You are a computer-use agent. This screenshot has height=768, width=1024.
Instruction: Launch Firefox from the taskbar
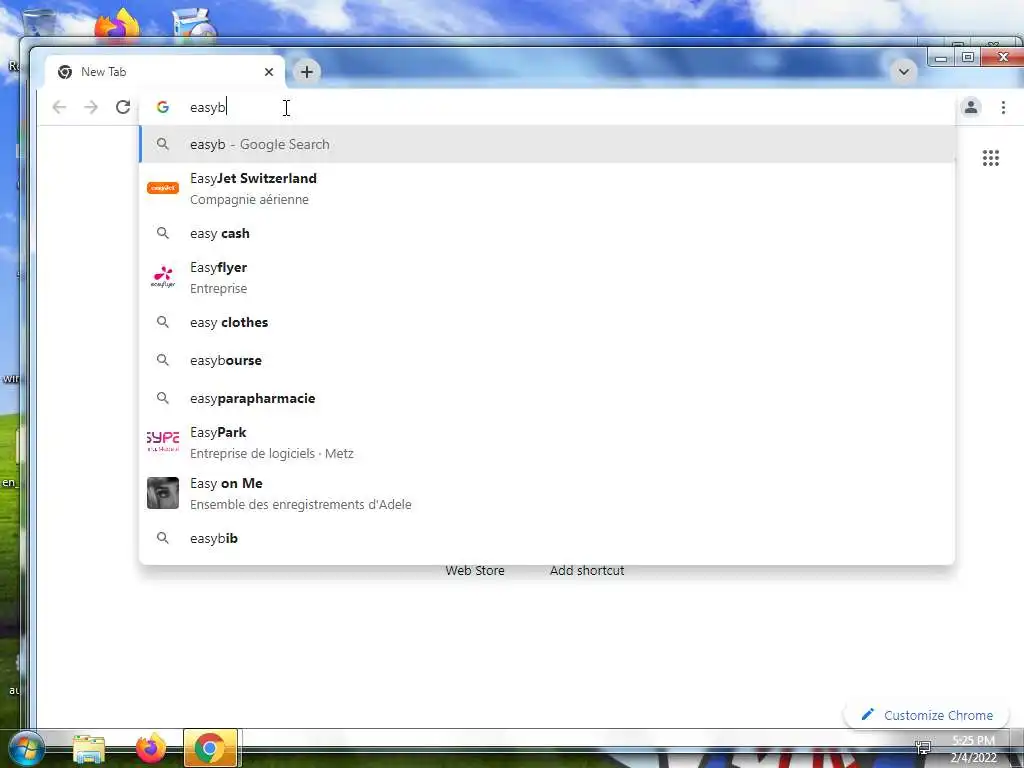151,748
